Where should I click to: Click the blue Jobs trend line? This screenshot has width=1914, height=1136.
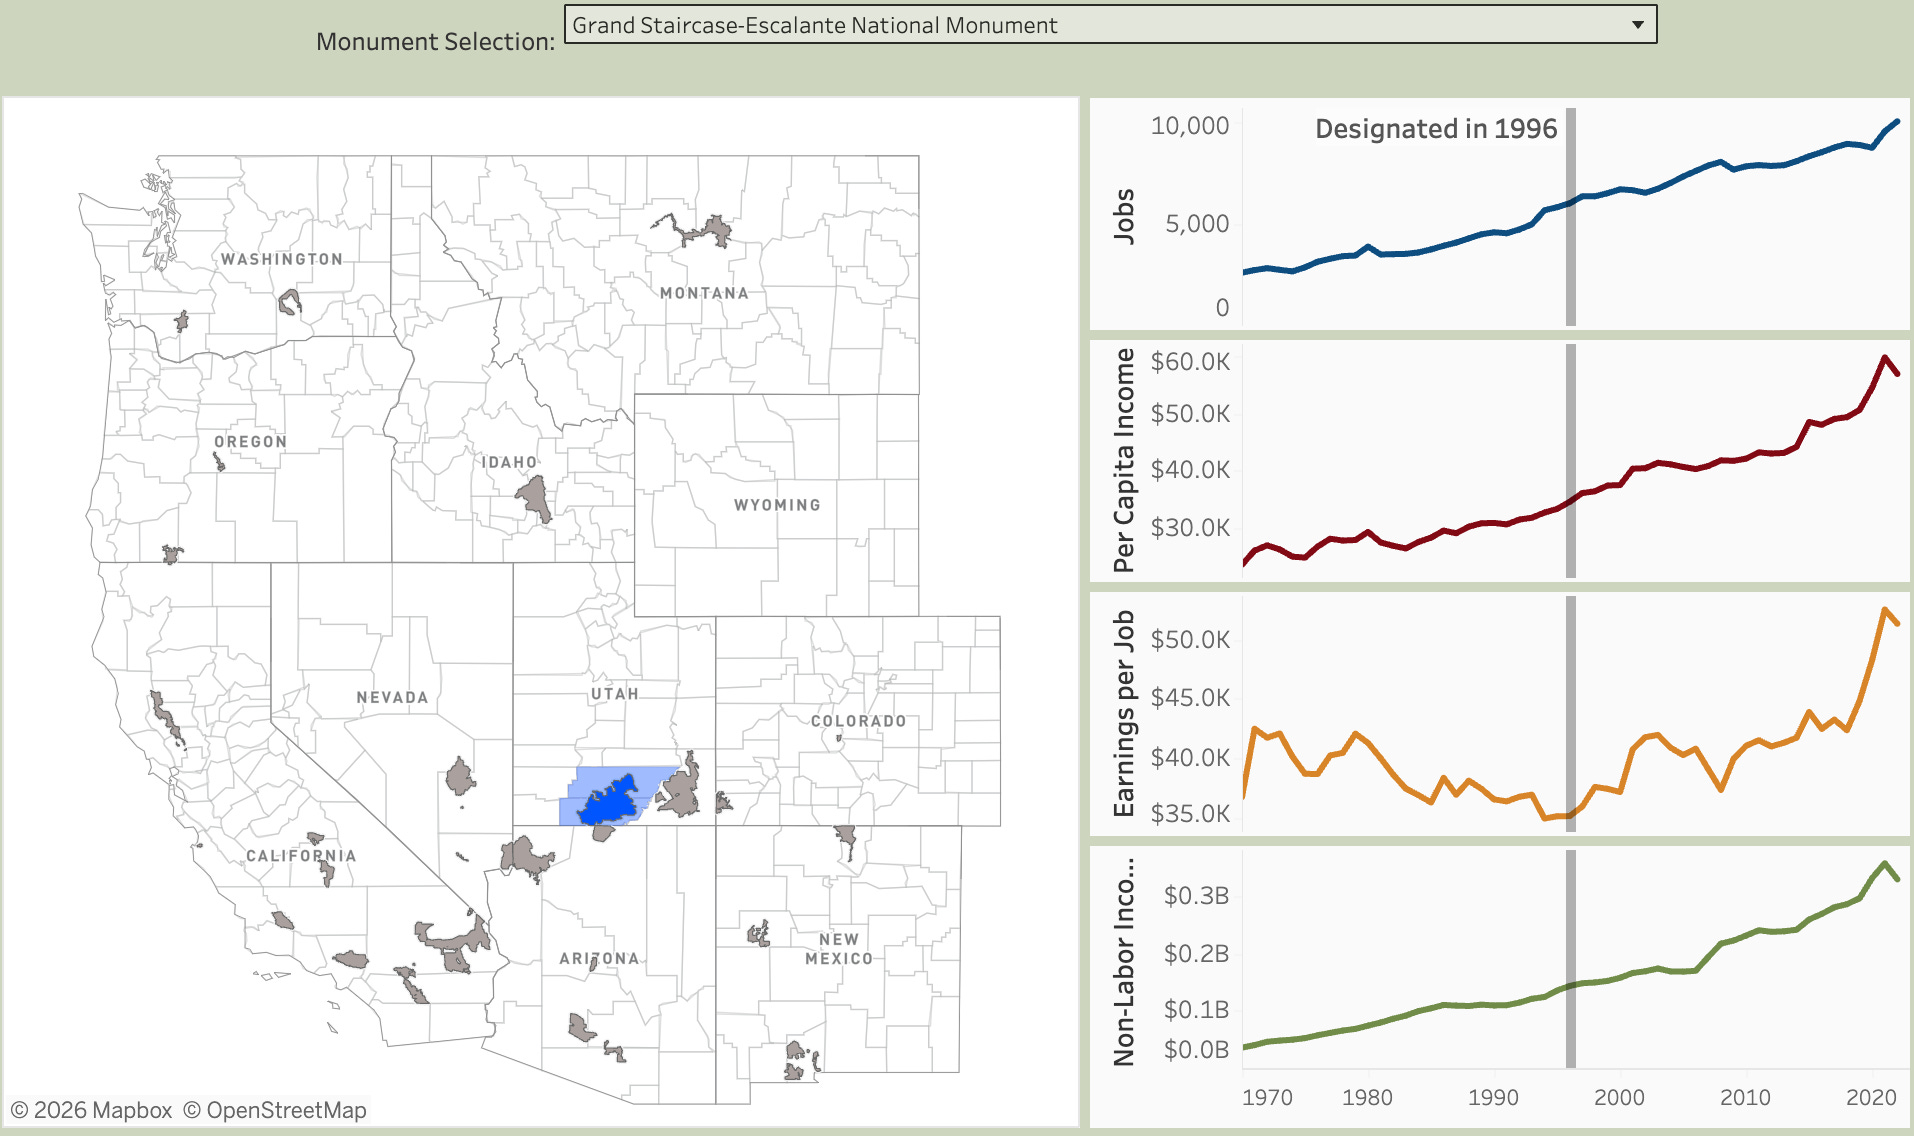[1700, 171]
